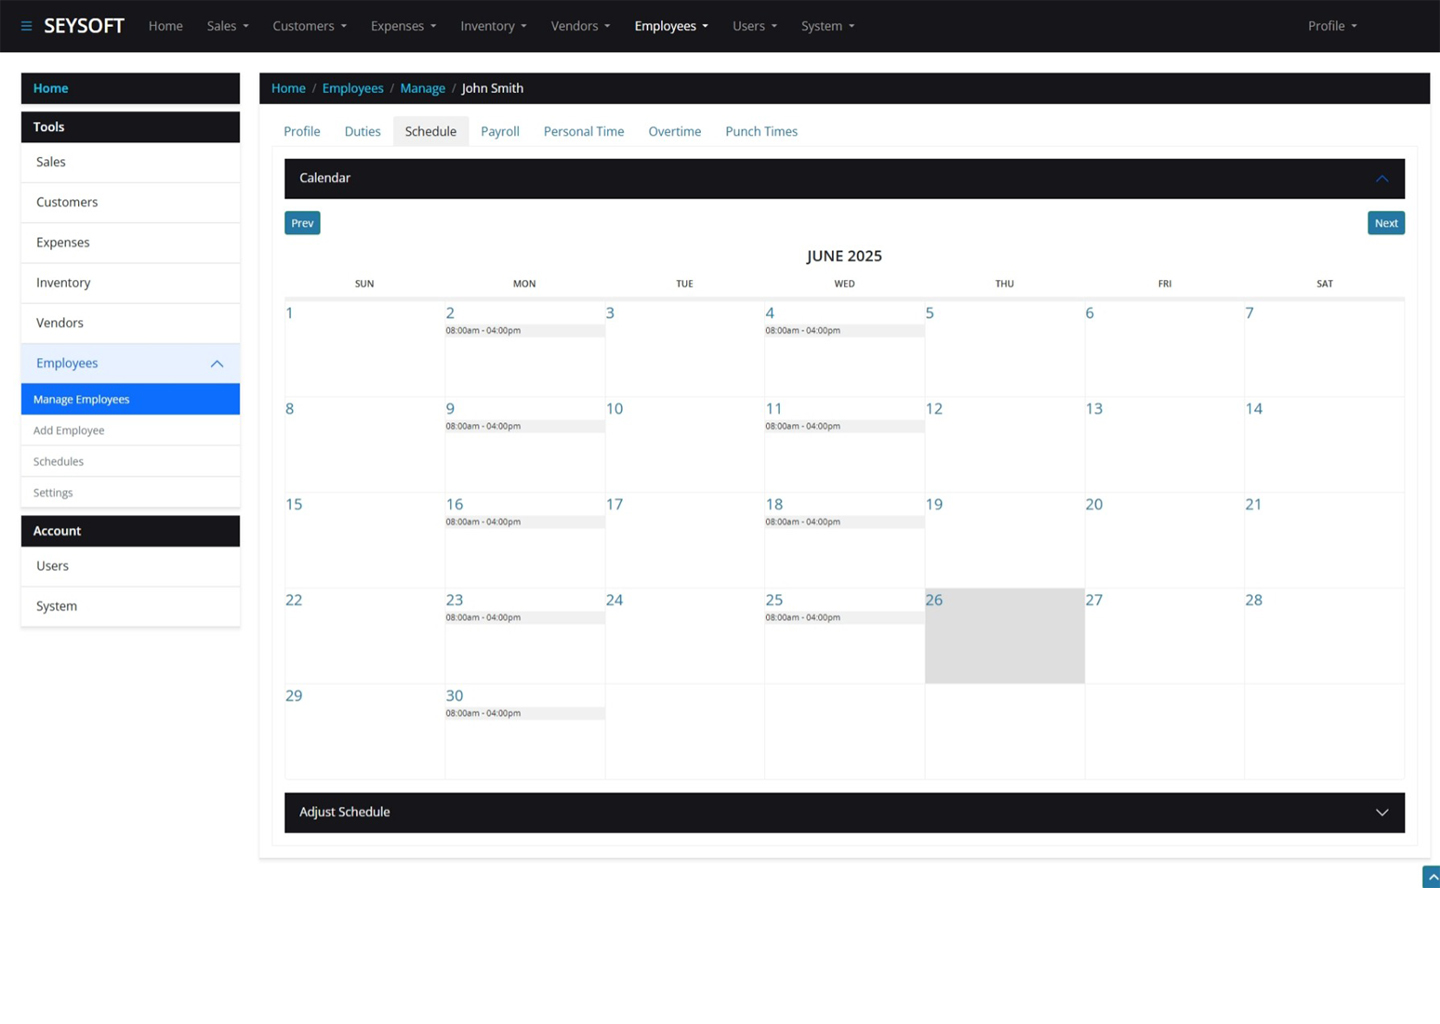Screen dimensions: 1440x1024
Task: Click the Employees breadcrumb link
Action: (x=352, y=88)
